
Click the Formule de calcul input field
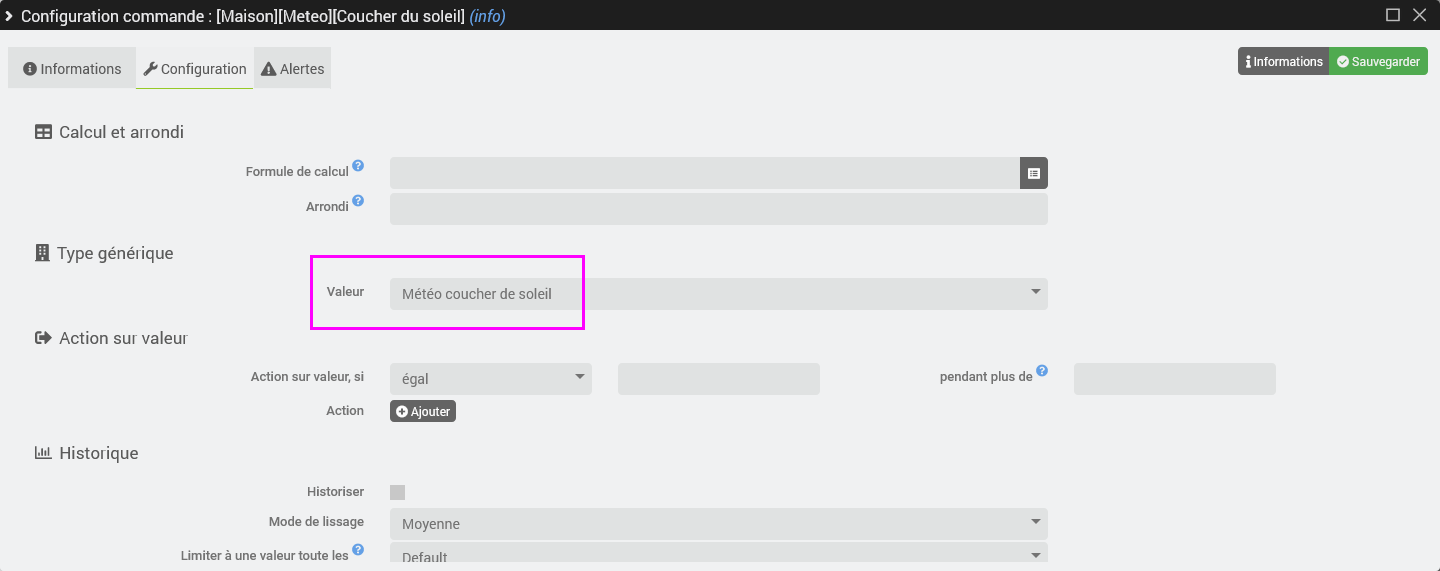click(704, 173)
